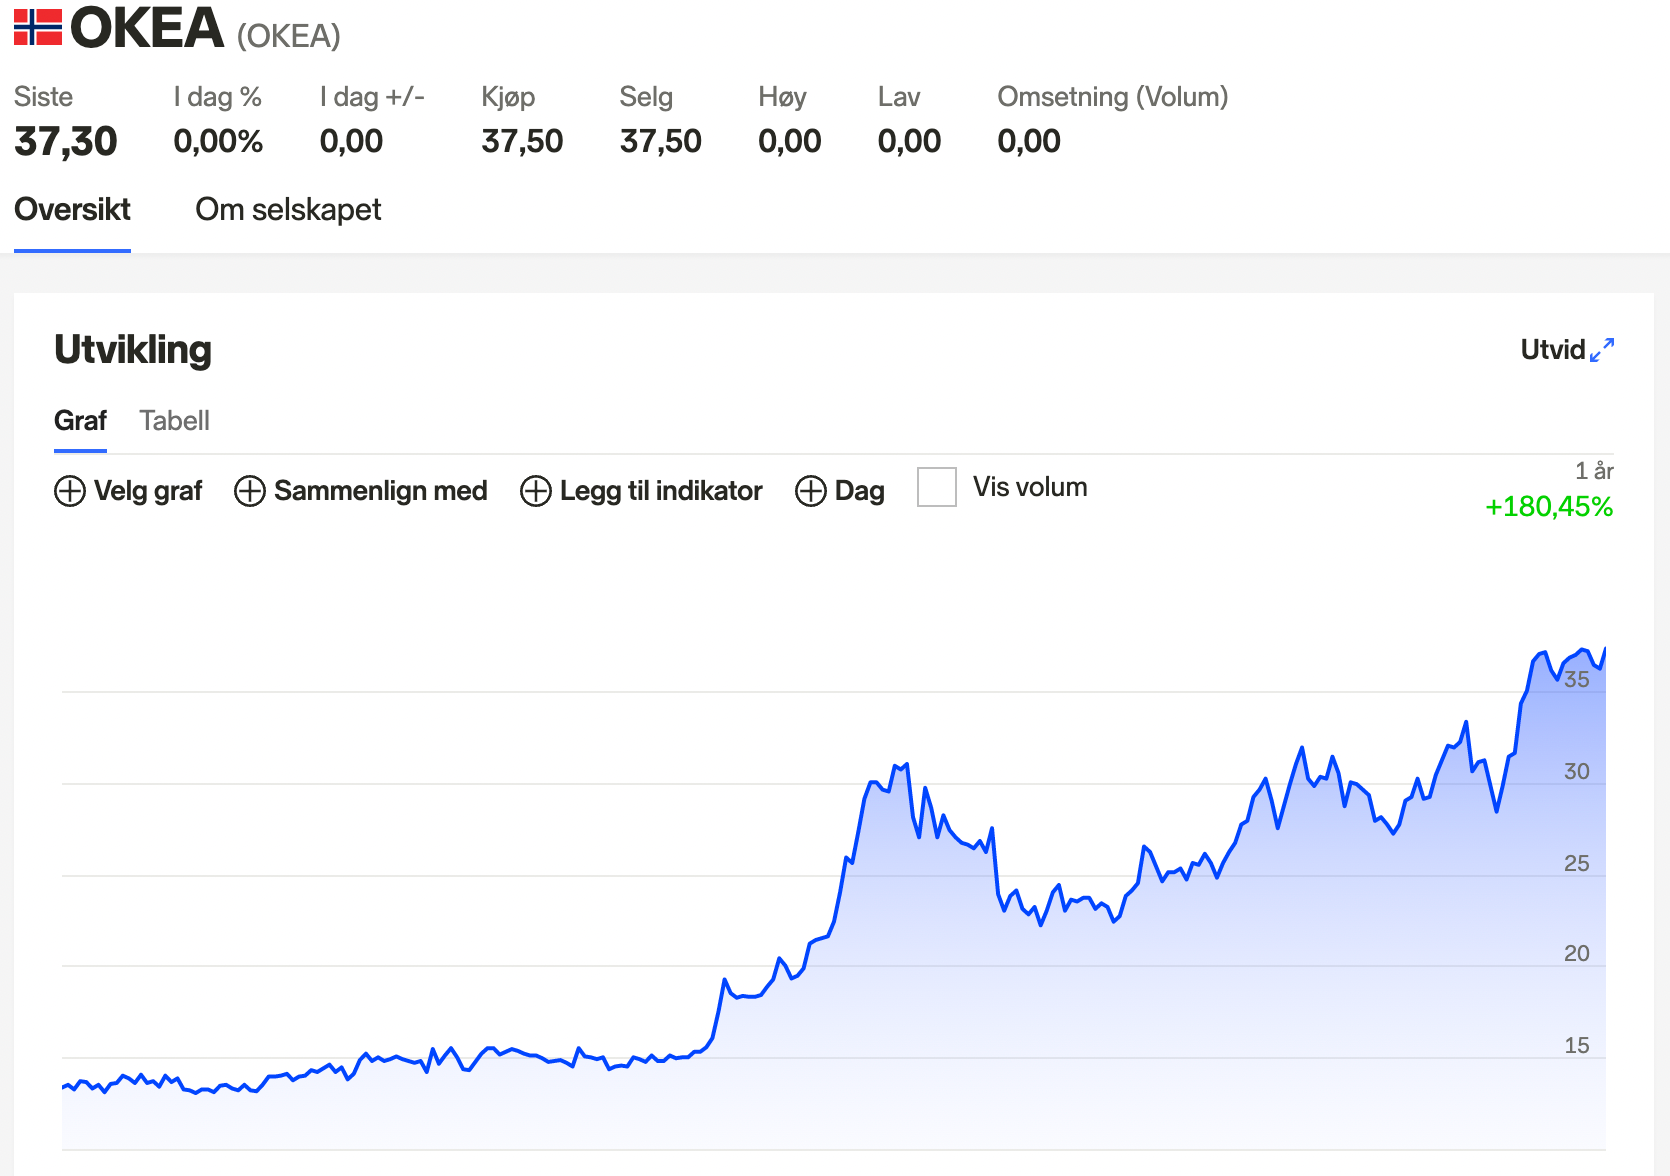Click the Norwegian flag icon beside OKEA
Viewport: 1670px width, 1176px height.
(x=38, y=27)
